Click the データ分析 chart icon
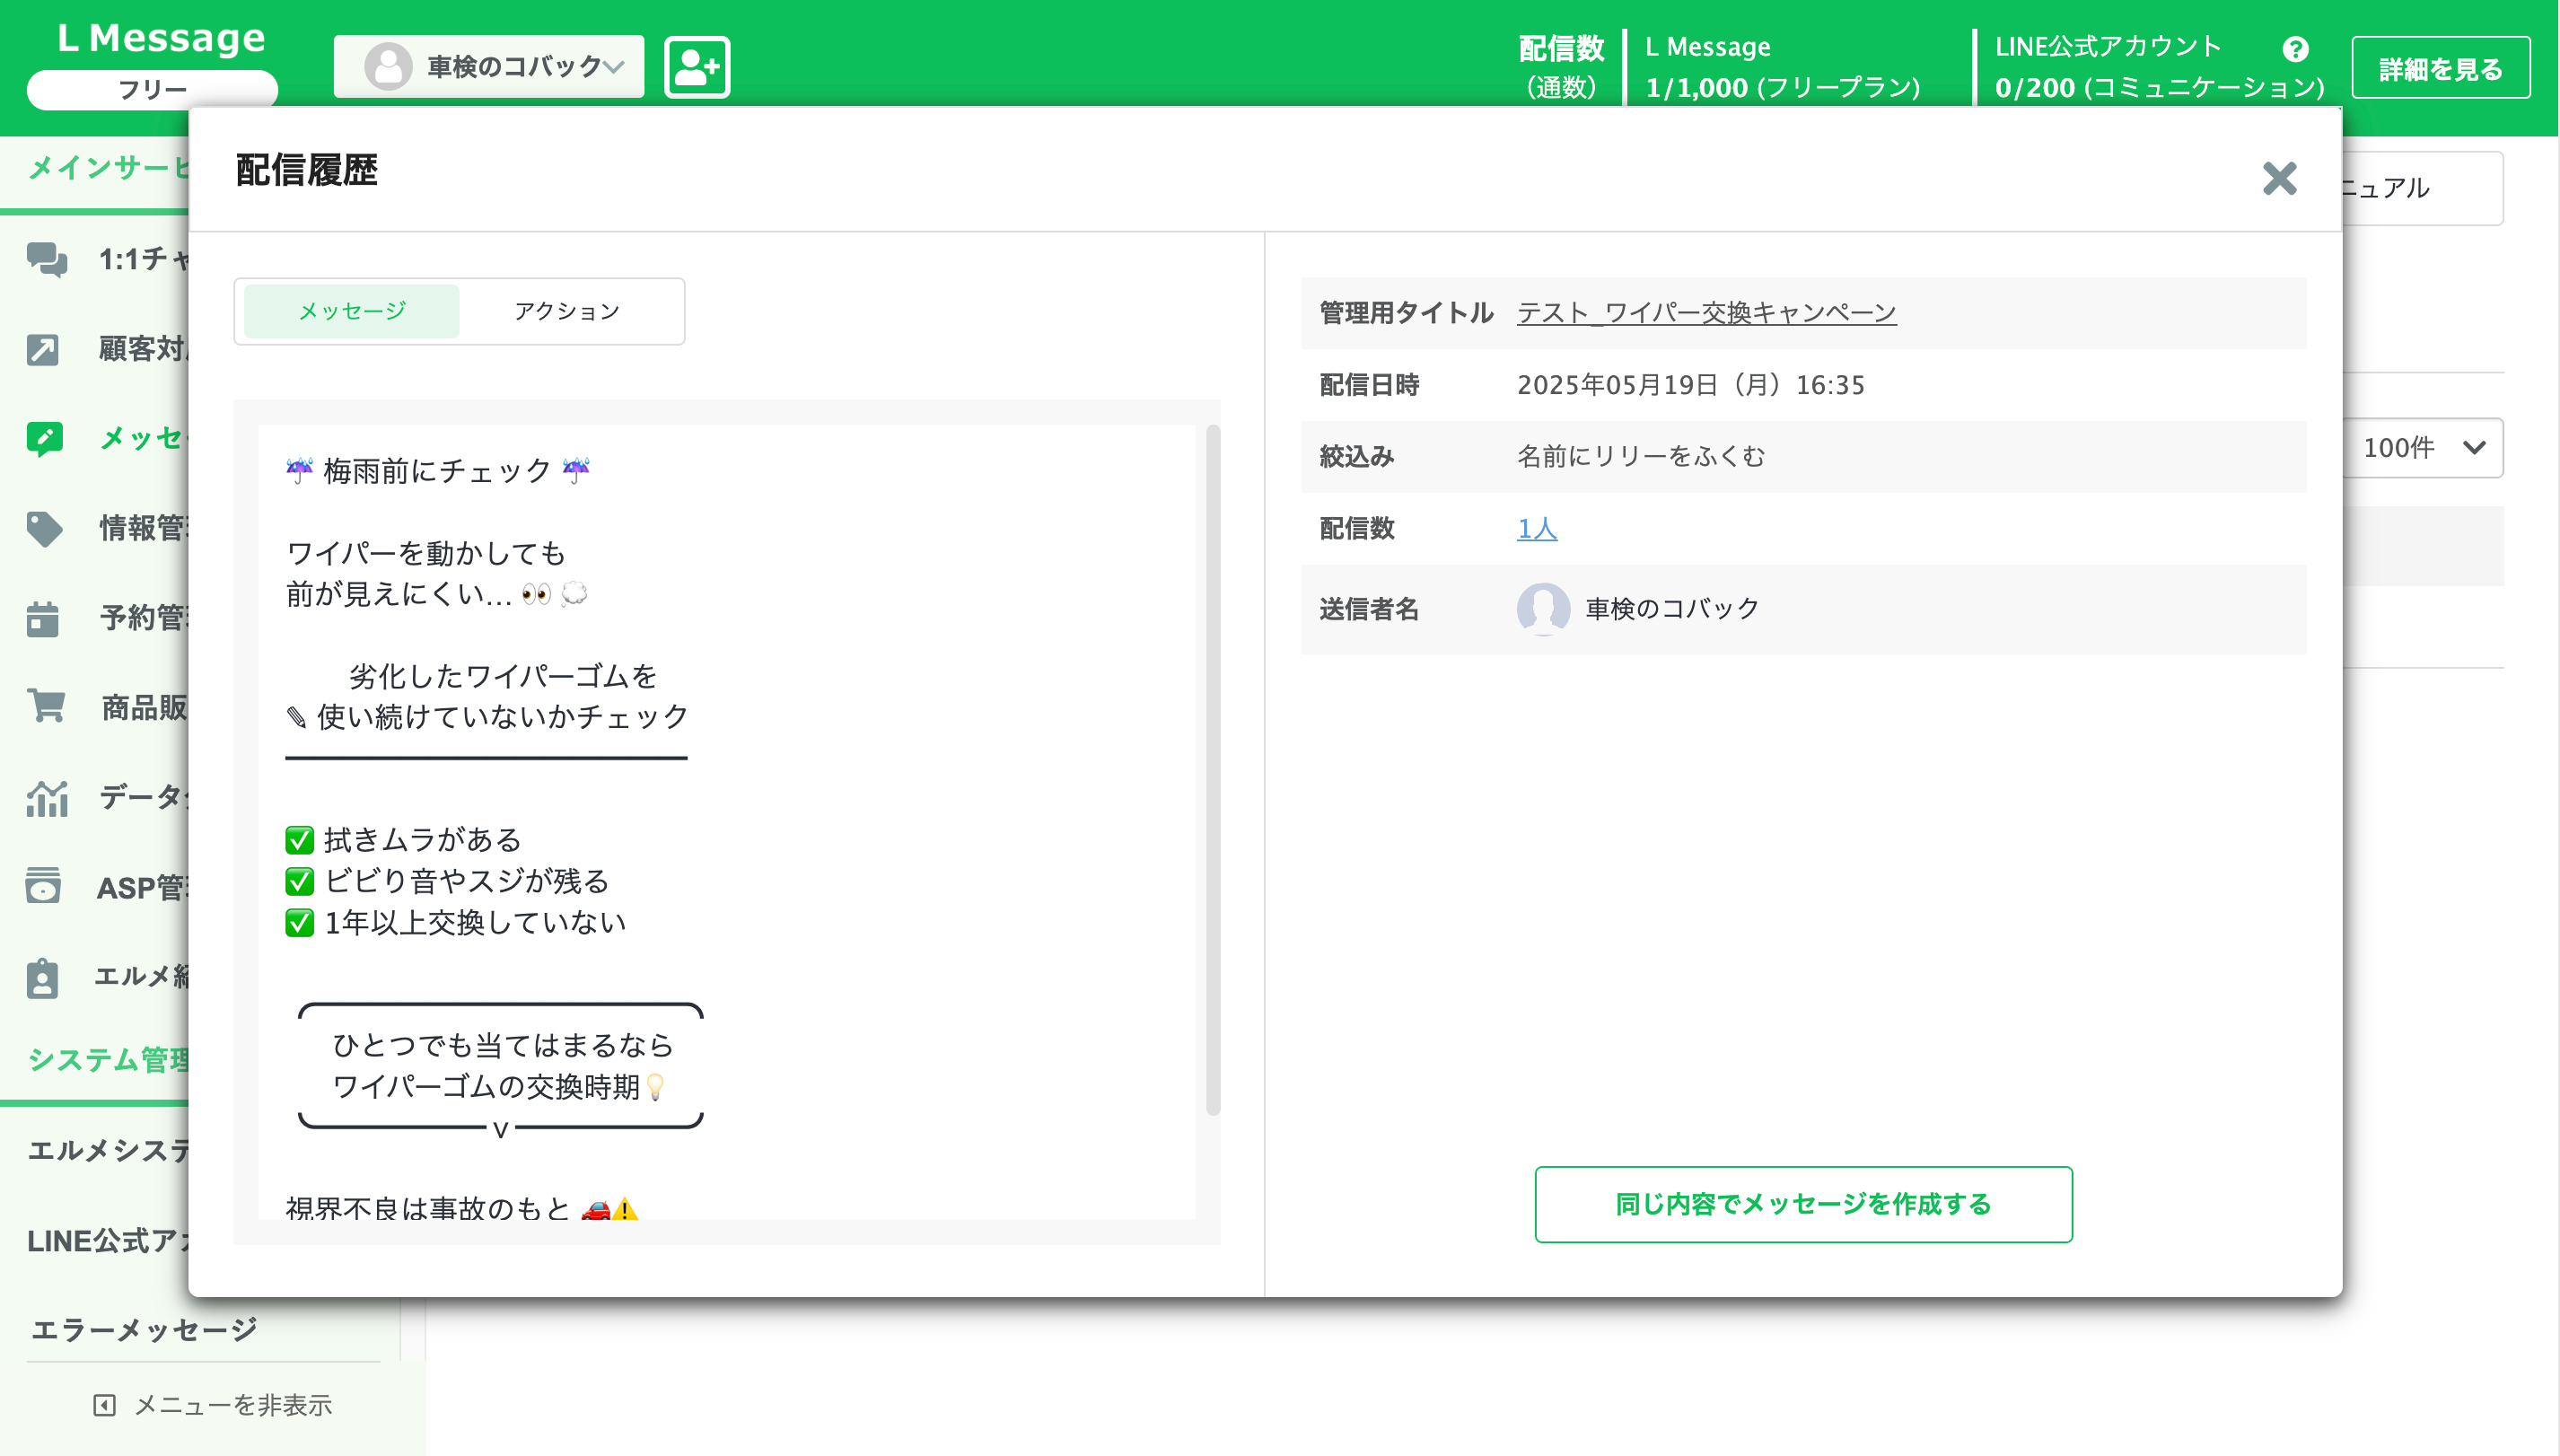The width and height of the screenshot is (2560, 1456). 47,799
